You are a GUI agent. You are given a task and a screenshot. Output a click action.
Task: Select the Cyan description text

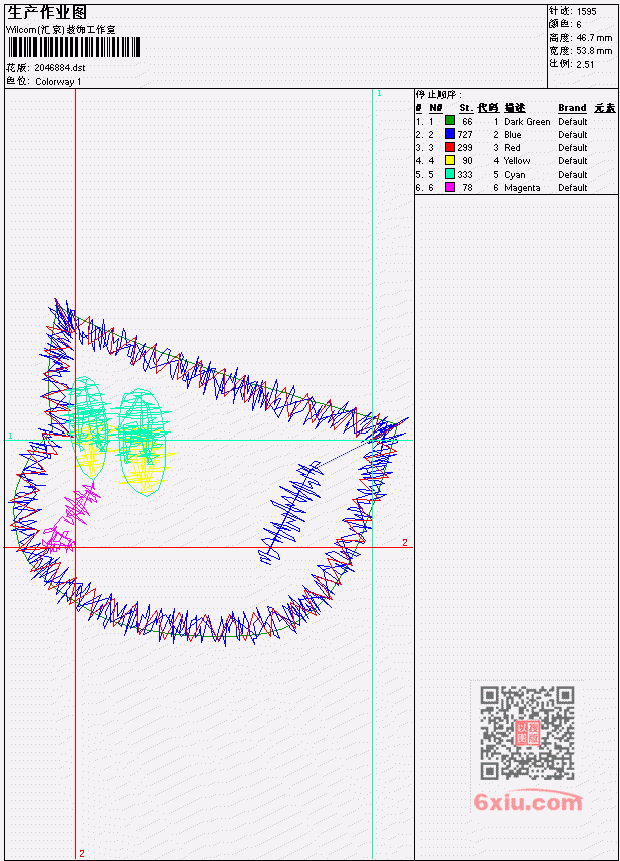pyautogui.click(x=515, y=175)
